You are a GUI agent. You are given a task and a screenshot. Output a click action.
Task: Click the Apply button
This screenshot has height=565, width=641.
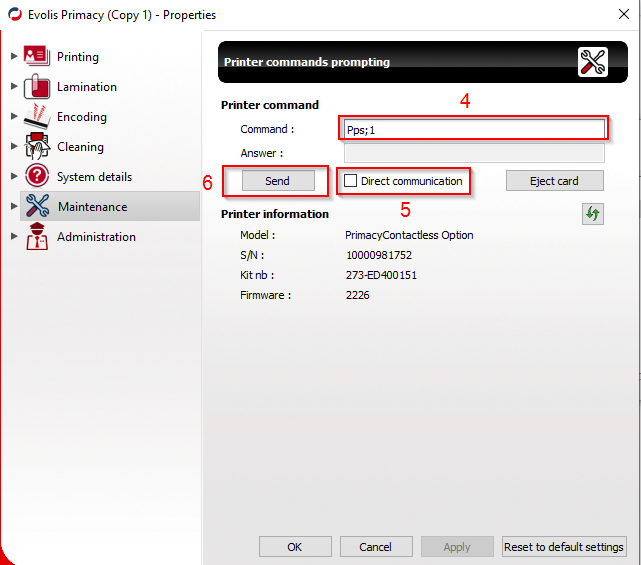[x=457, y=547]
